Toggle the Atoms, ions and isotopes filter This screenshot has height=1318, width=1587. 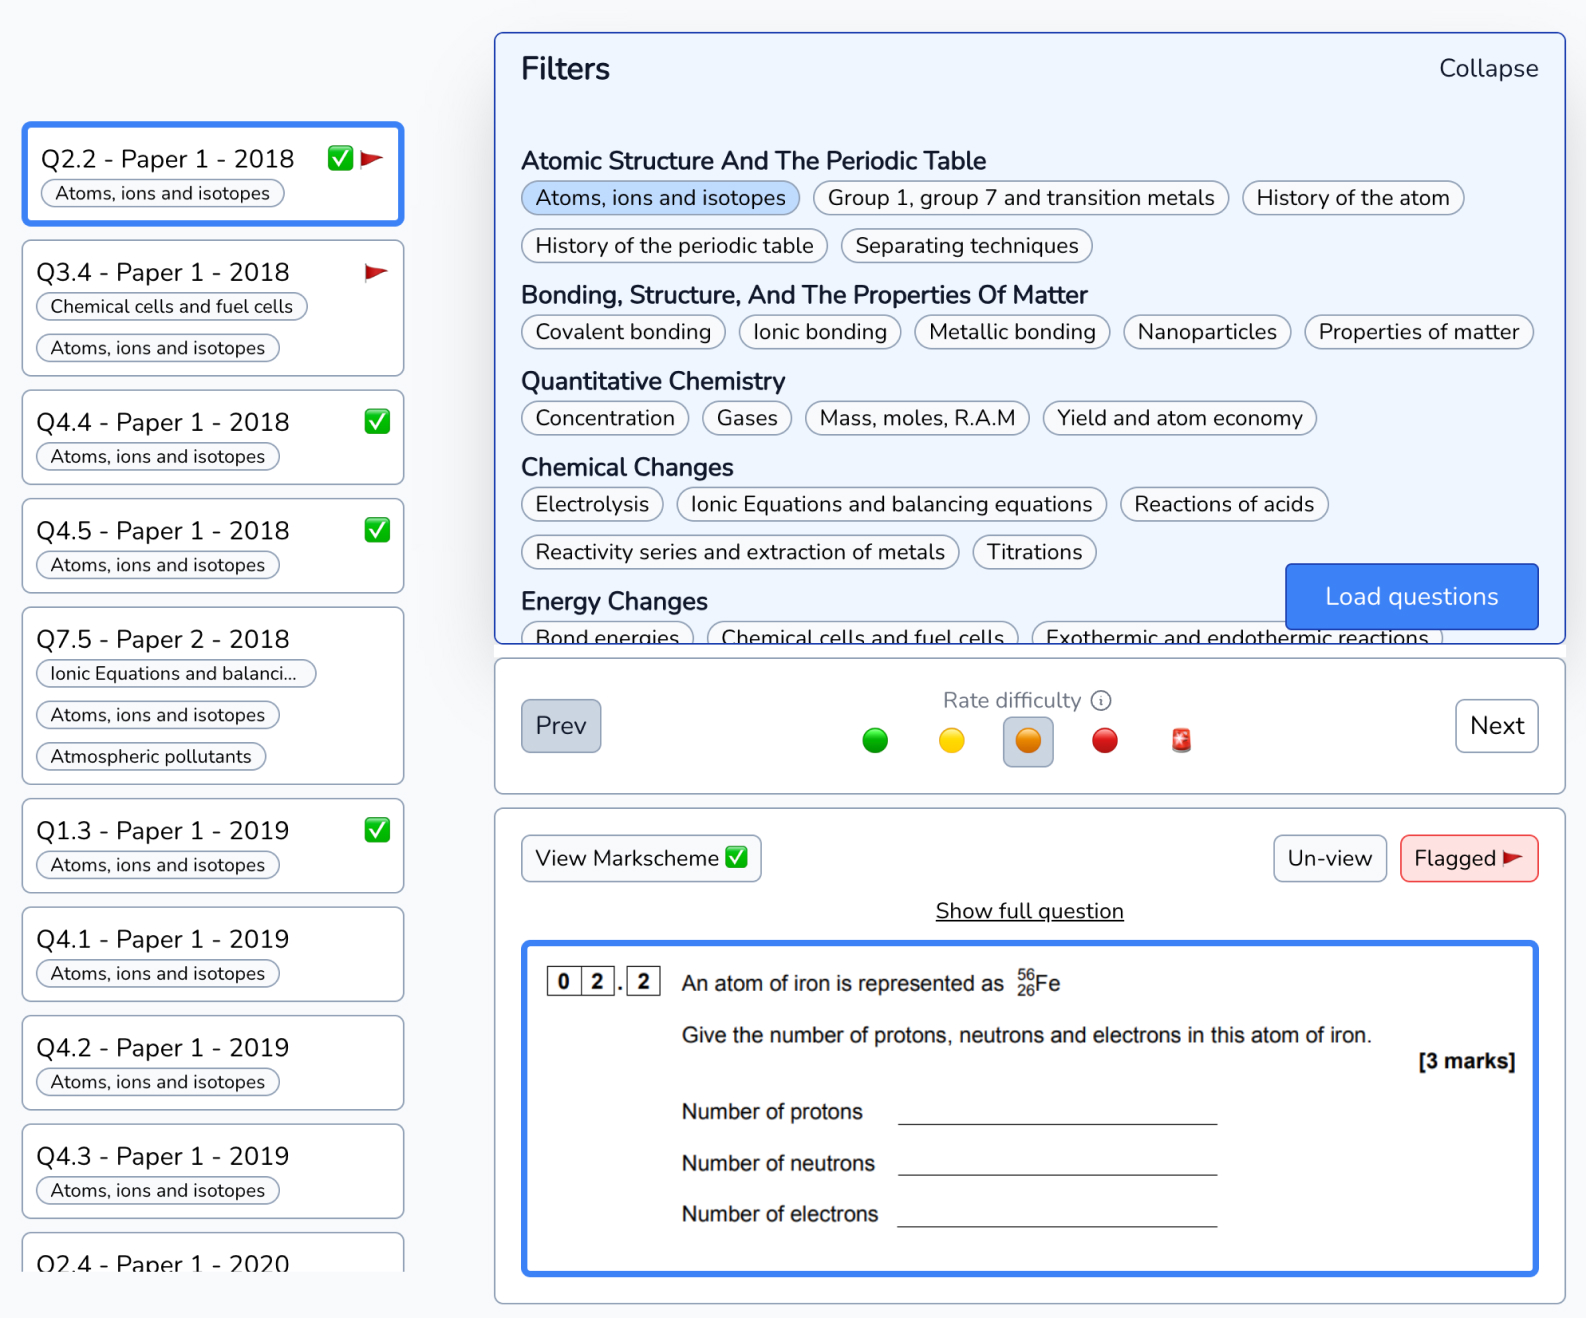(x=661, y=198)
